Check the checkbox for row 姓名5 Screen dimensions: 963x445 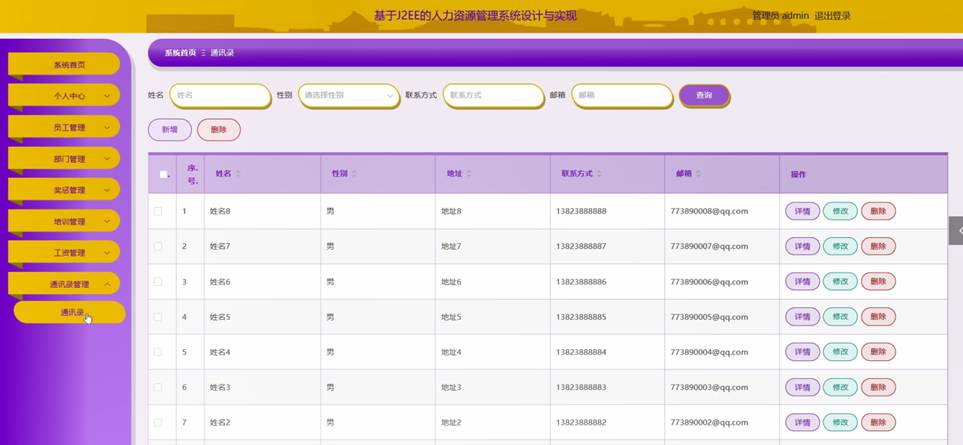pos(158,317)
